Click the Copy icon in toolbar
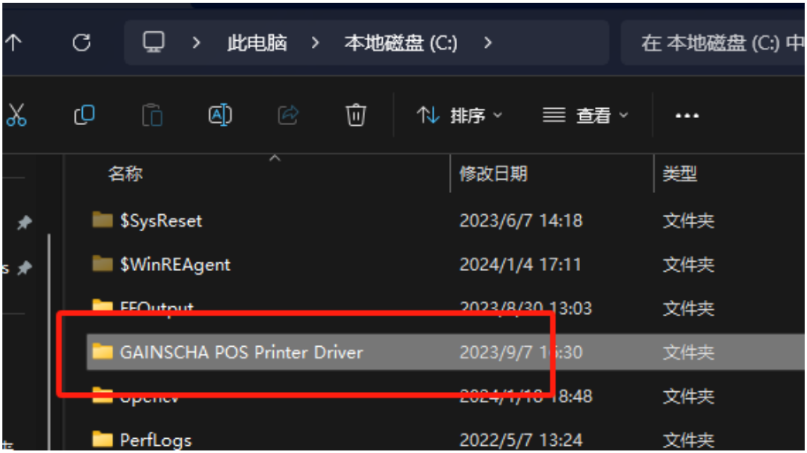 [84, 115]
